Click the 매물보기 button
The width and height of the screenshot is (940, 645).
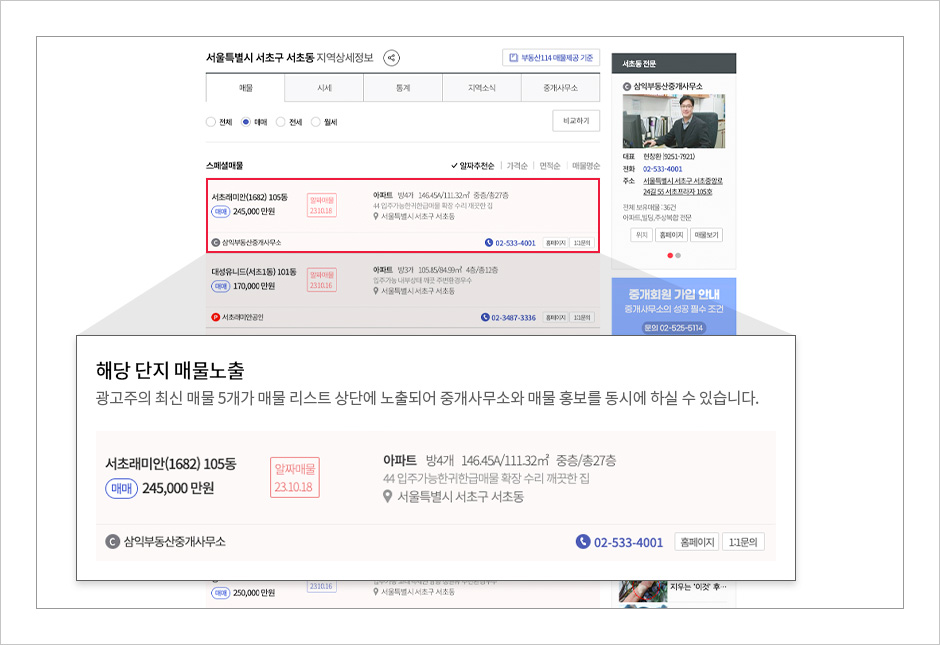coord(708,233)
